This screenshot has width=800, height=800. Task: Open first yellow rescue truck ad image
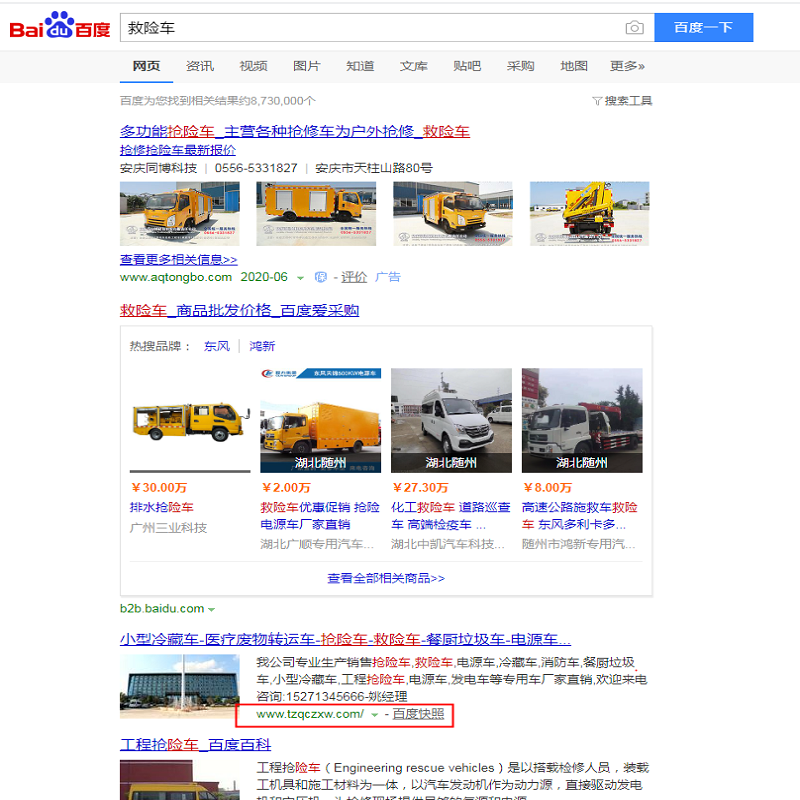tap(180, 214)
